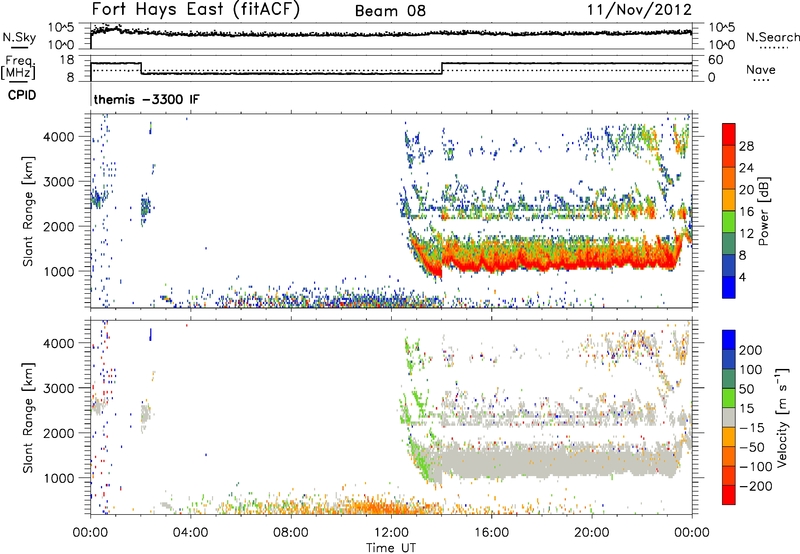Select the '16:00' time tick label
The height and width of the screenshot is (554, 800).
[491, 533]
